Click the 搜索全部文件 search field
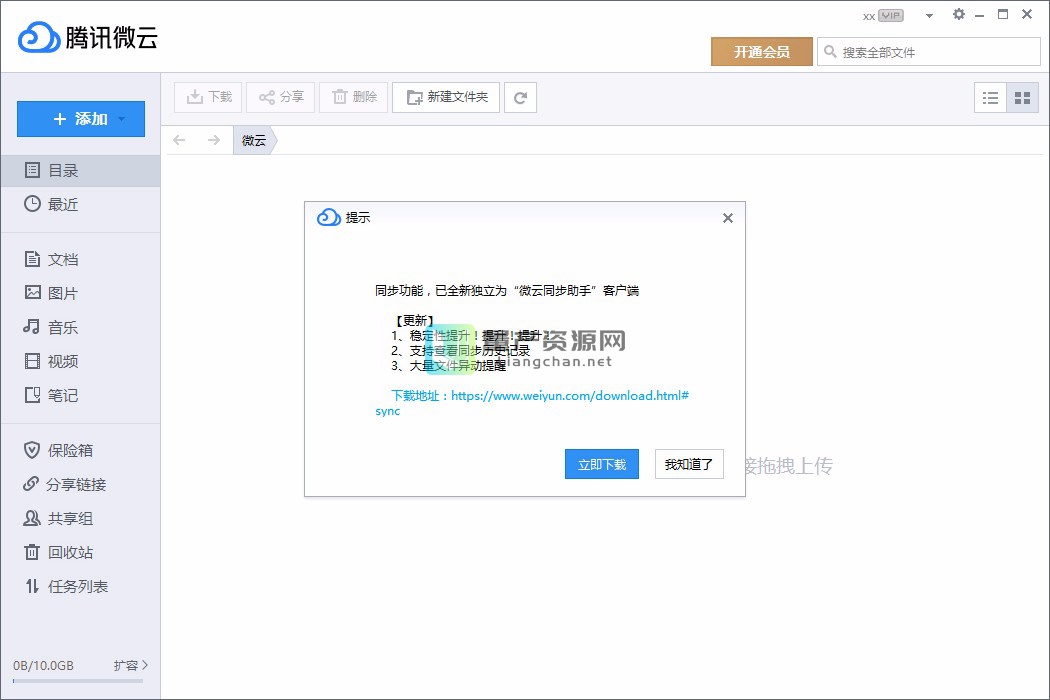 929,52
